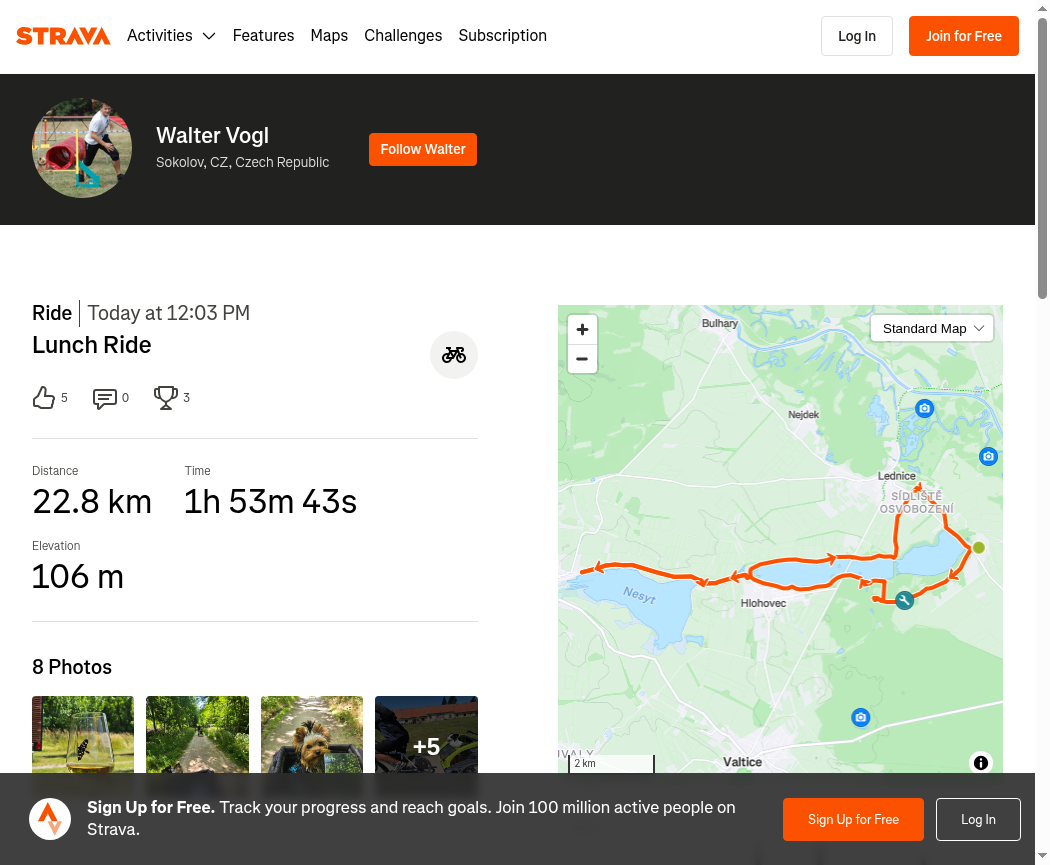Expand the Activities dropdown menu
1050x865 pixels.
point(171,35)
